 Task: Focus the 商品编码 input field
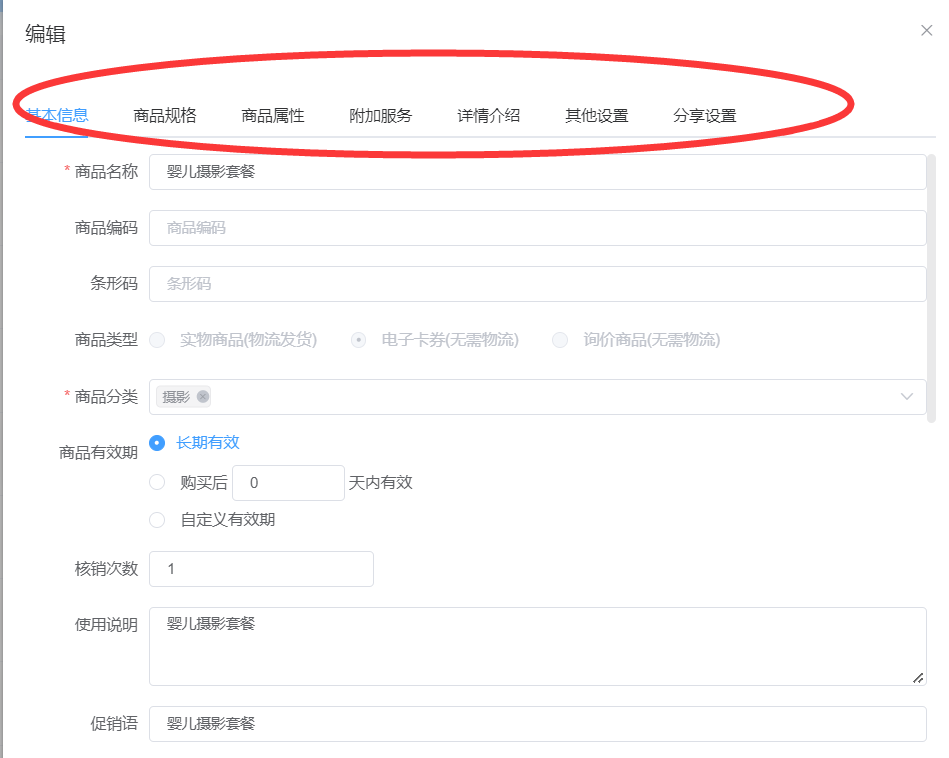tap(537, 228)
